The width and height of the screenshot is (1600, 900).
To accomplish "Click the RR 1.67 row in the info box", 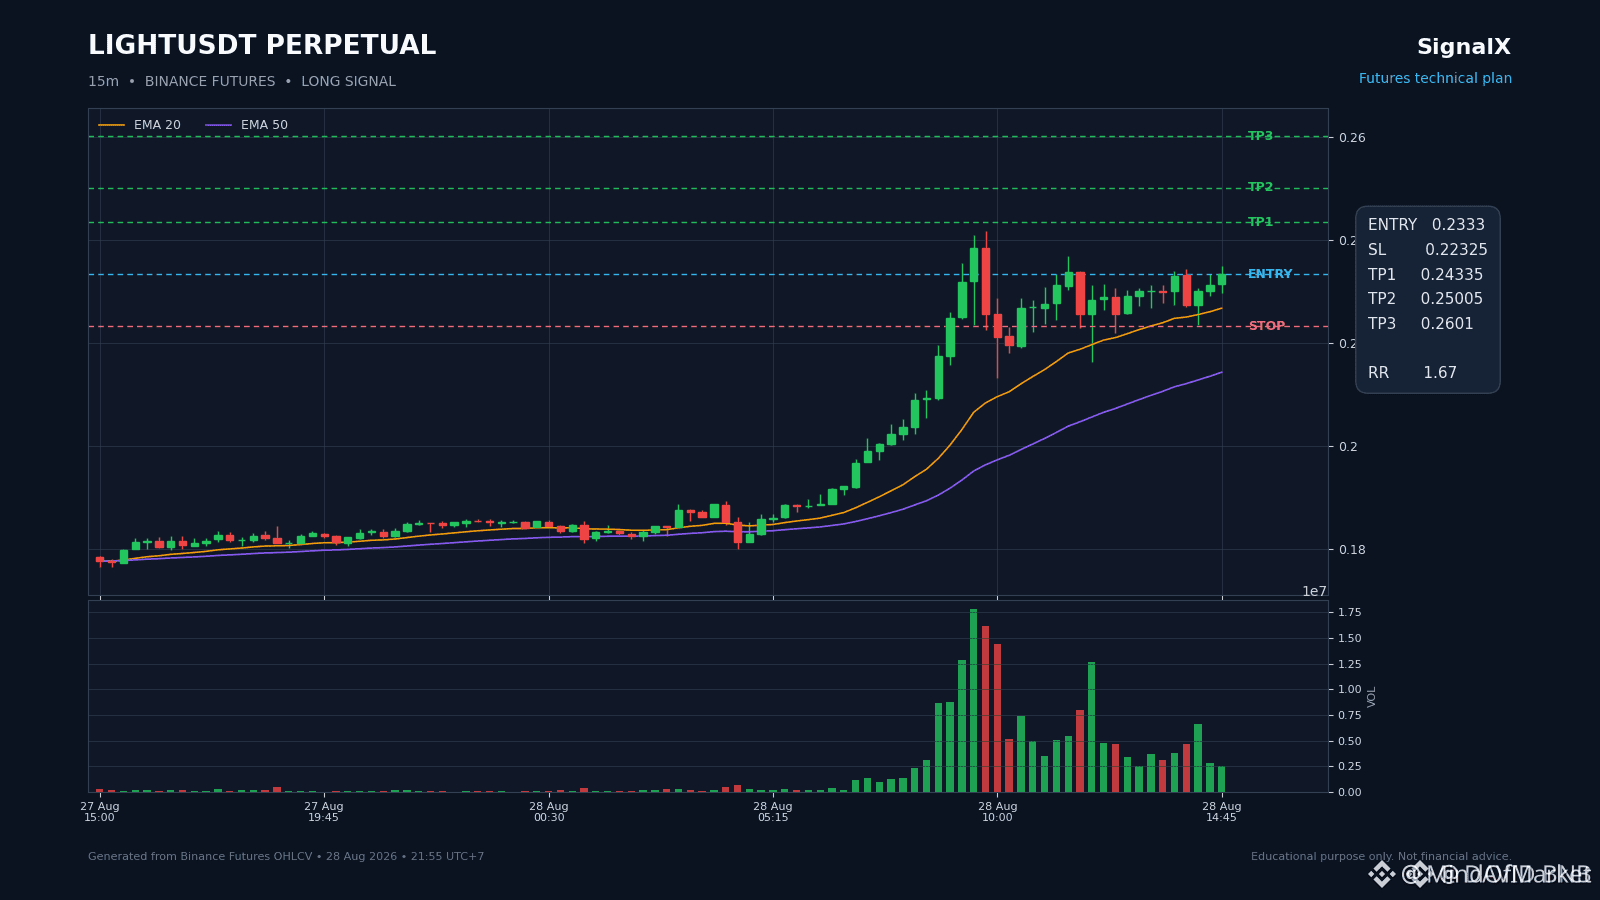I will tap(1413, 373).
